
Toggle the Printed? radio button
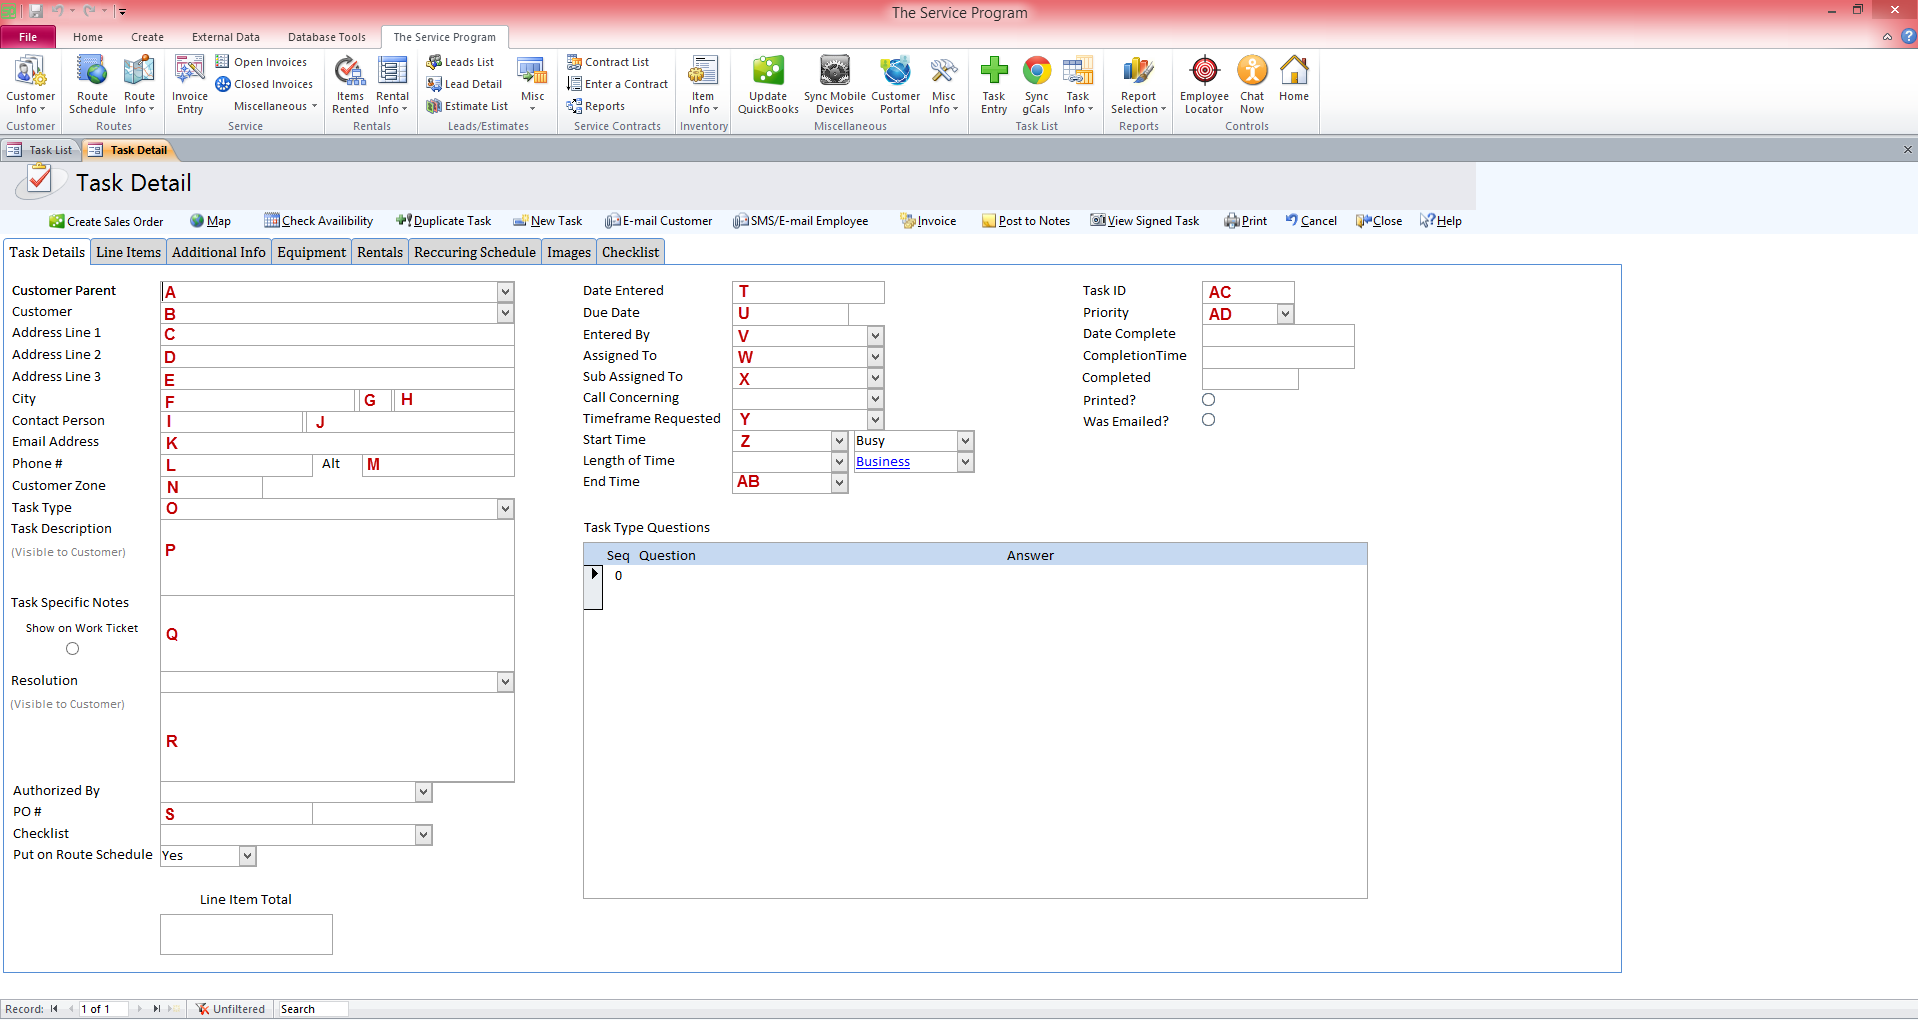click(1208, 400)
